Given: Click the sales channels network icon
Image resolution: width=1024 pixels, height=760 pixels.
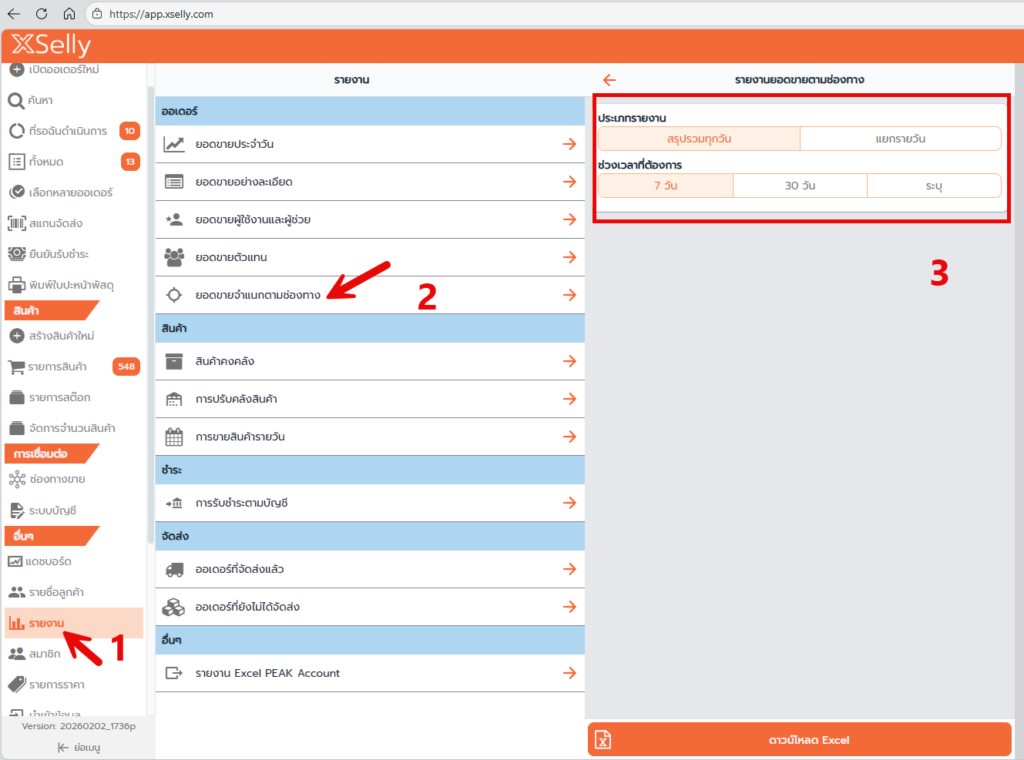Looking at the screenshot, I should 16,479.
